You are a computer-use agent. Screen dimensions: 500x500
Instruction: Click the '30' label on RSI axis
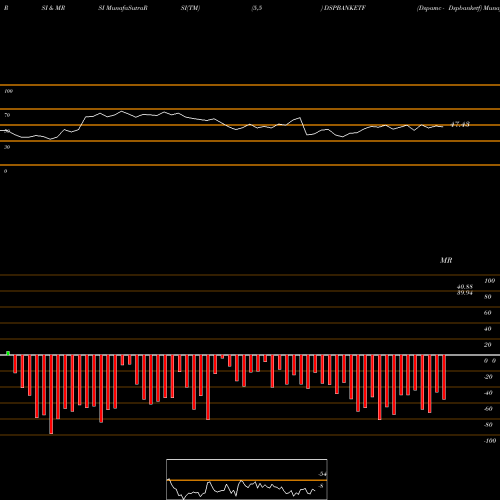pos(7,147)
